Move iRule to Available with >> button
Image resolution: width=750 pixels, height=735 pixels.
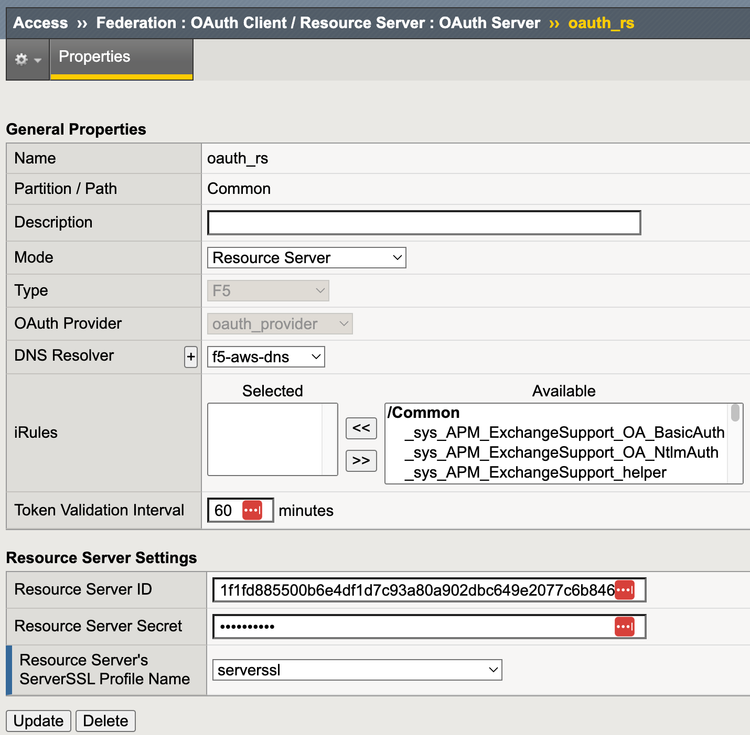(x=360, y=460)
